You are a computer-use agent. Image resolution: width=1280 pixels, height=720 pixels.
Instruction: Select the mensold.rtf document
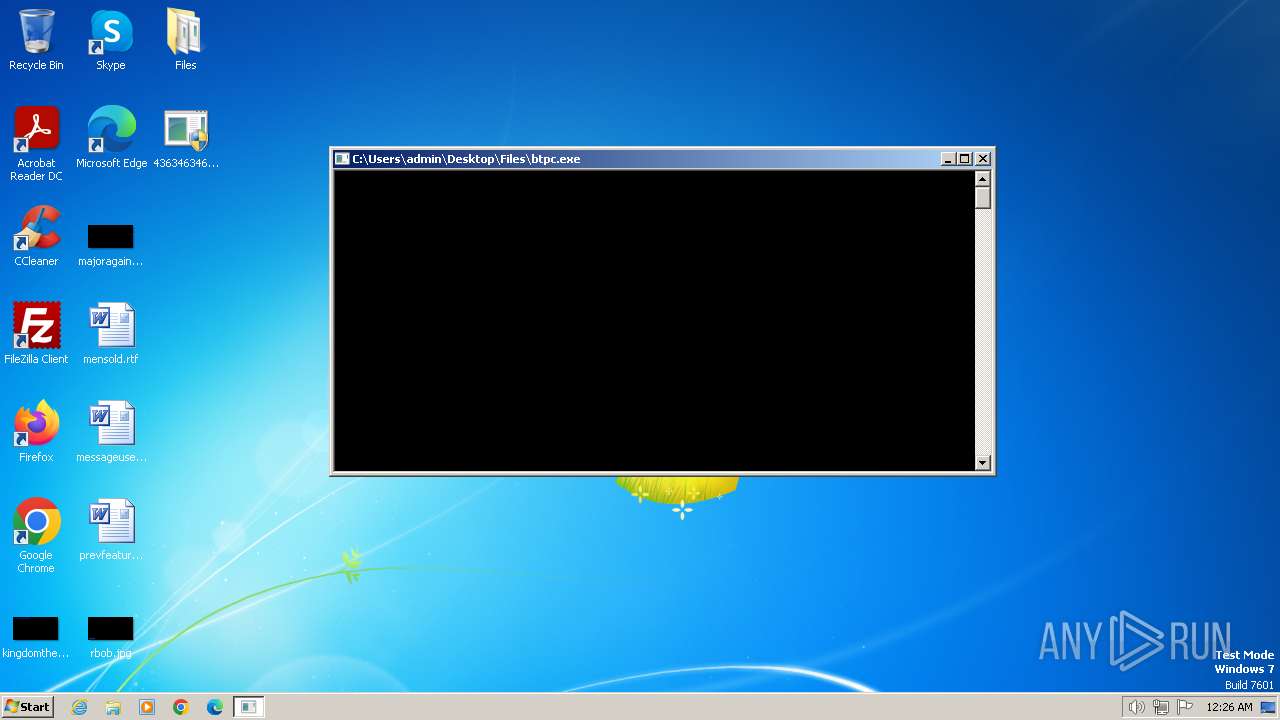coord(111,333)
